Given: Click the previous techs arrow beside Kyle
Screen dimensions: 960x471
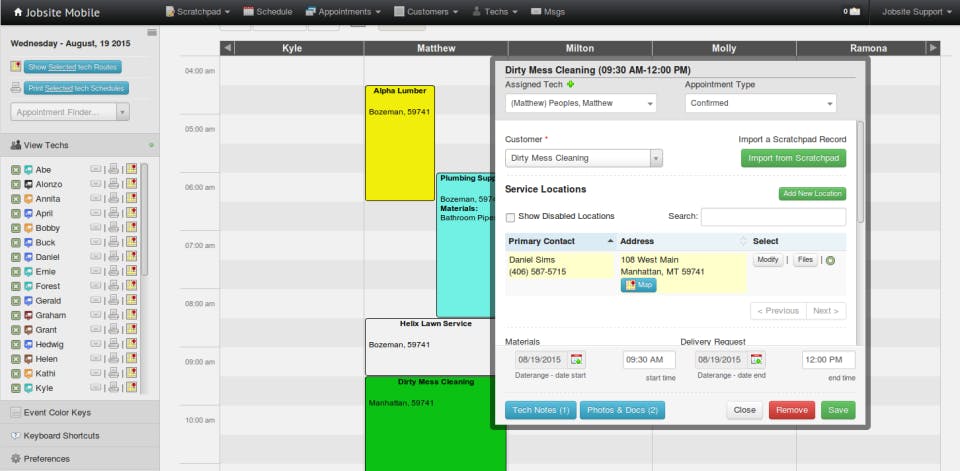Looking at the screenshot, I should coord(227,48).
